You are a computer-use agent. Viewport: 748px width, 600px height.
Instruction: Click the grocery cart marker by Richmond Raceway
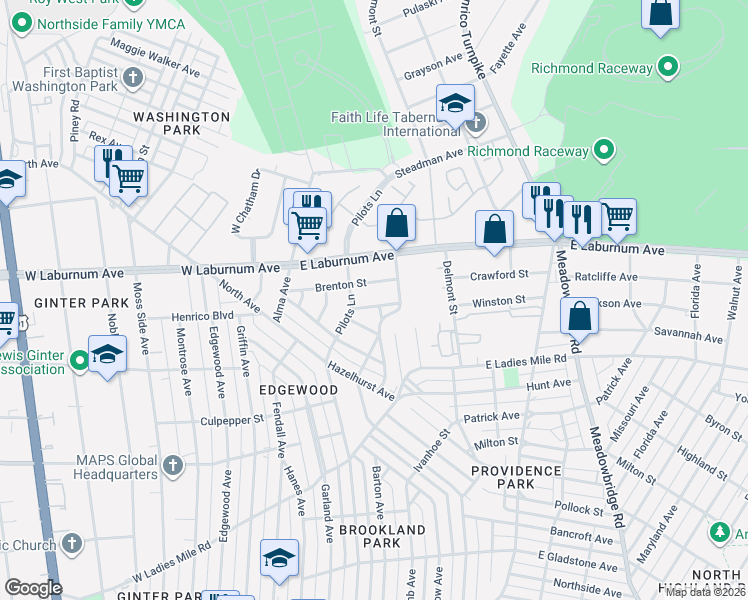tap(618, 220)
